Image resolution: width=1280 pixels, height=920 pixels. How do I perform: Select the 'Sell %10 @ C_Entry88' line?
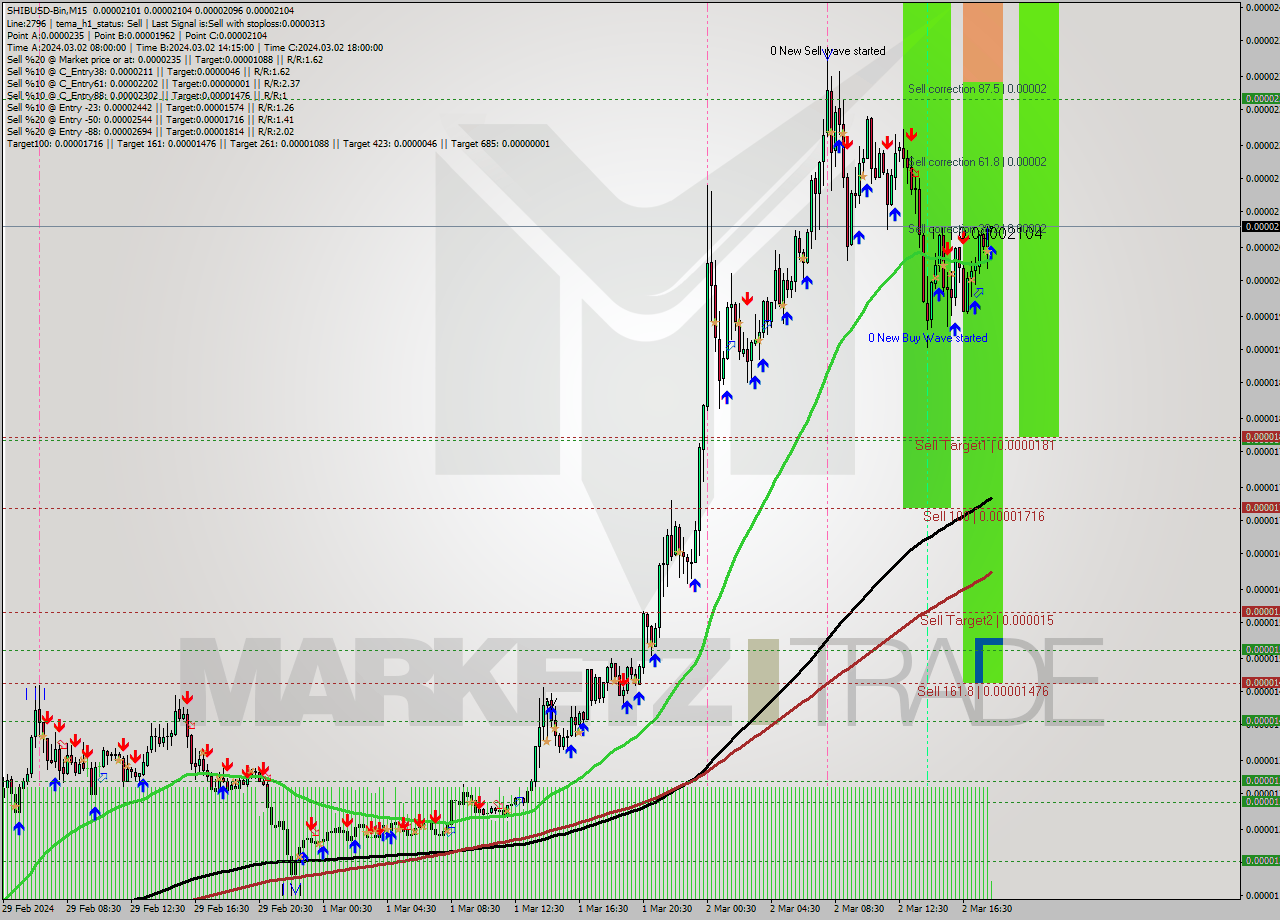146,95
